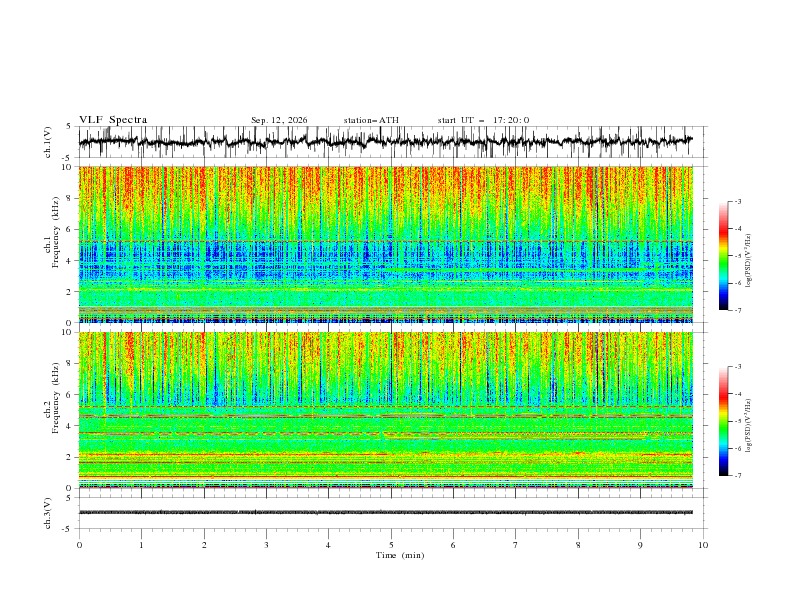Viewport: 792px width, 612px height.
Task: Select the station=ATH label
Action: click(371, 120)
